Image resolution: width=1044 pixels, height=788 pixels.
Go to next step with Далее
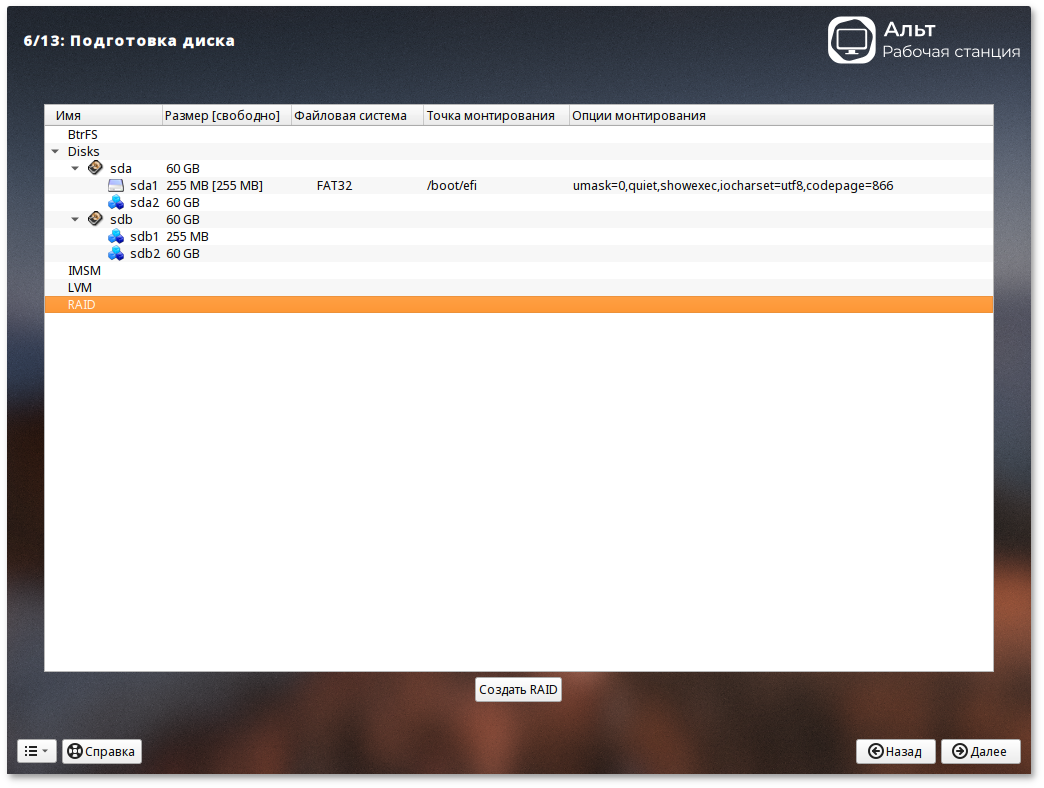[x=980, y=751]
